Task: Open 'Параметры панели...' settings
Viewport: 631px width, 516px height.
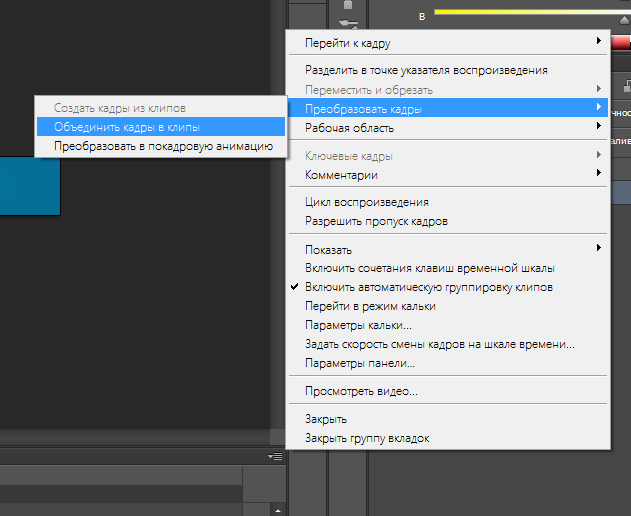Action: pyautogui.click(x=448, y=363)
